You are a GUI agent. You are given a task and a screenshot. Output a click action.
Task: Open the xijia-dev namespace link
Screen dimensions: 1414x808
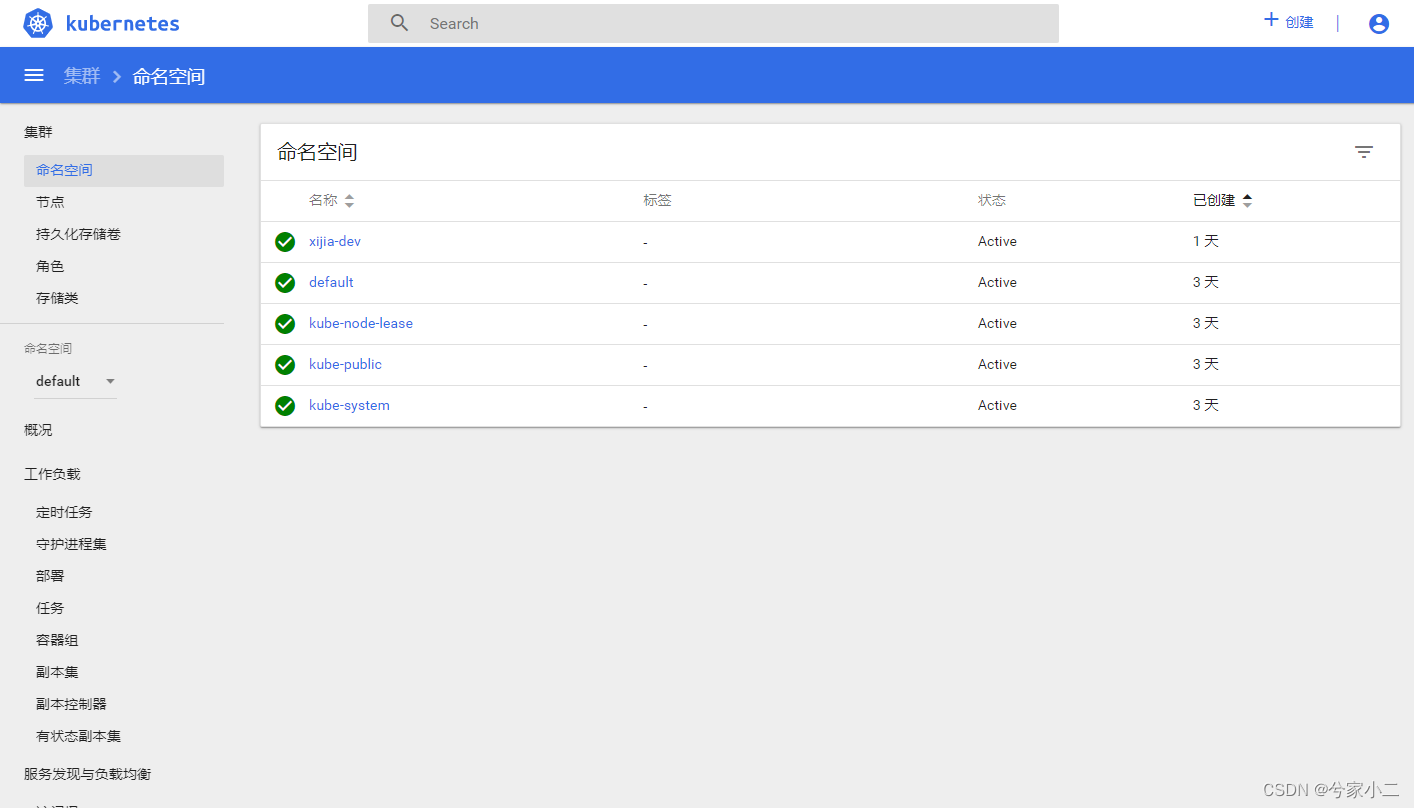[x=335, y=241]
